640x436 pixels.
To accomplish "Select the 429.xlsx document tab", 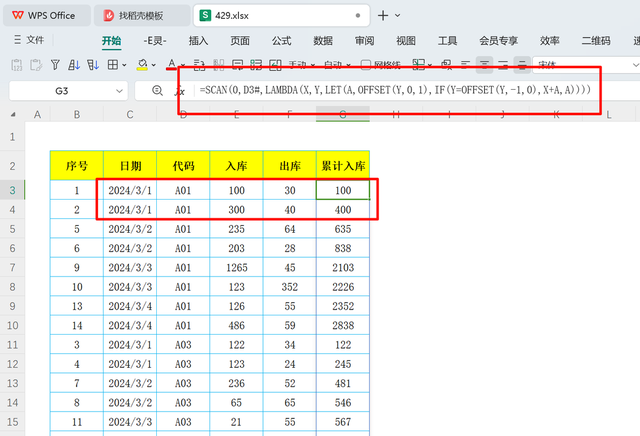I will coord(281,16).
